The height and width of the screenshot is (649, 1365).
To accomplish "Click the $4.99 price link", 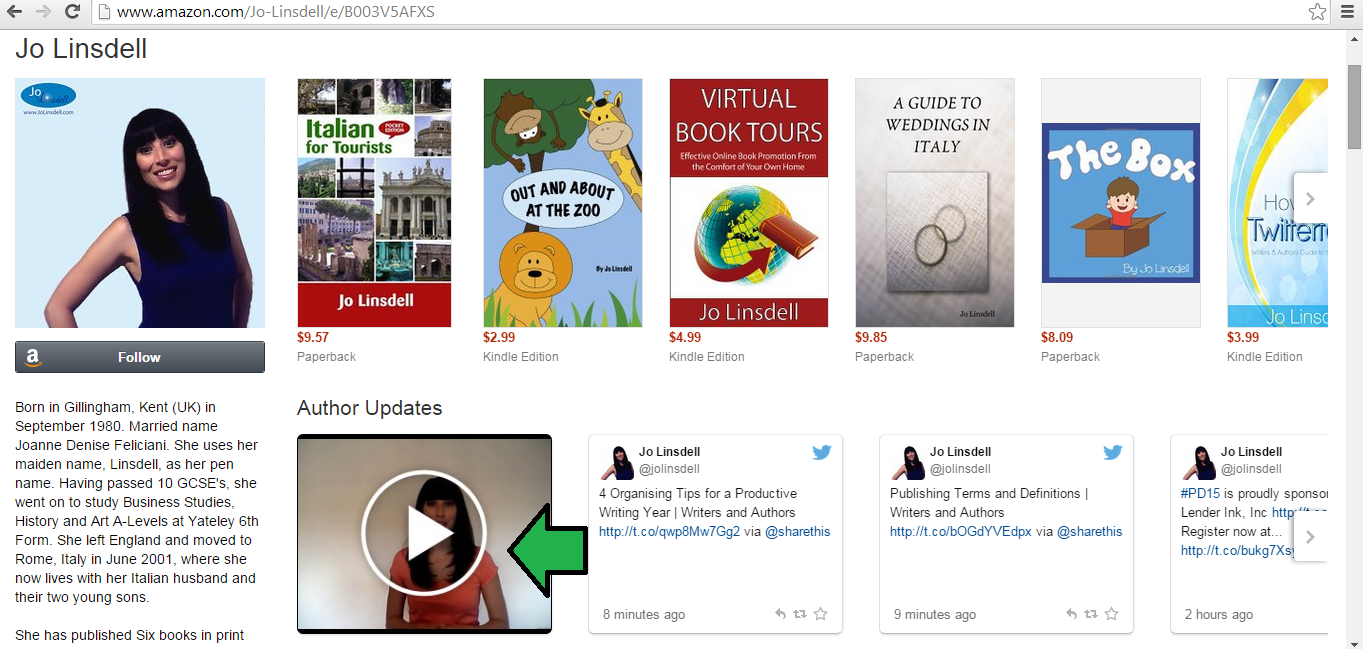I will (x=685, y=338).
